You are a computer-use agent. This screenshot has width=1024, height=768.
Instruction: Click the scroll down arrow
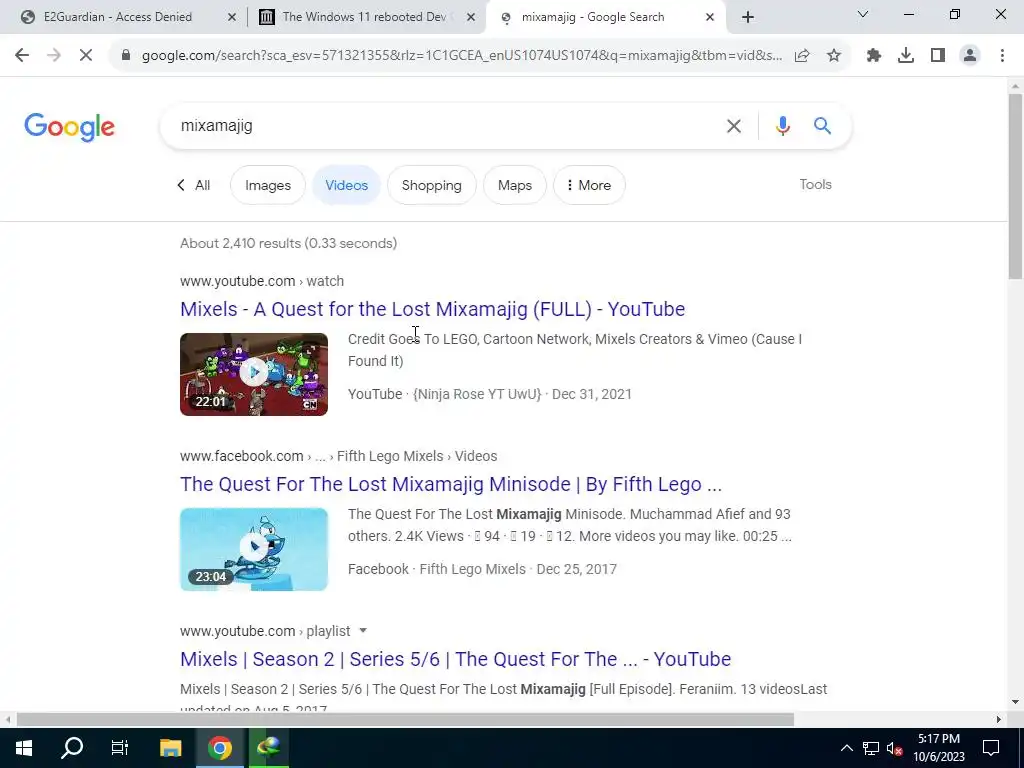point(1015,702)
